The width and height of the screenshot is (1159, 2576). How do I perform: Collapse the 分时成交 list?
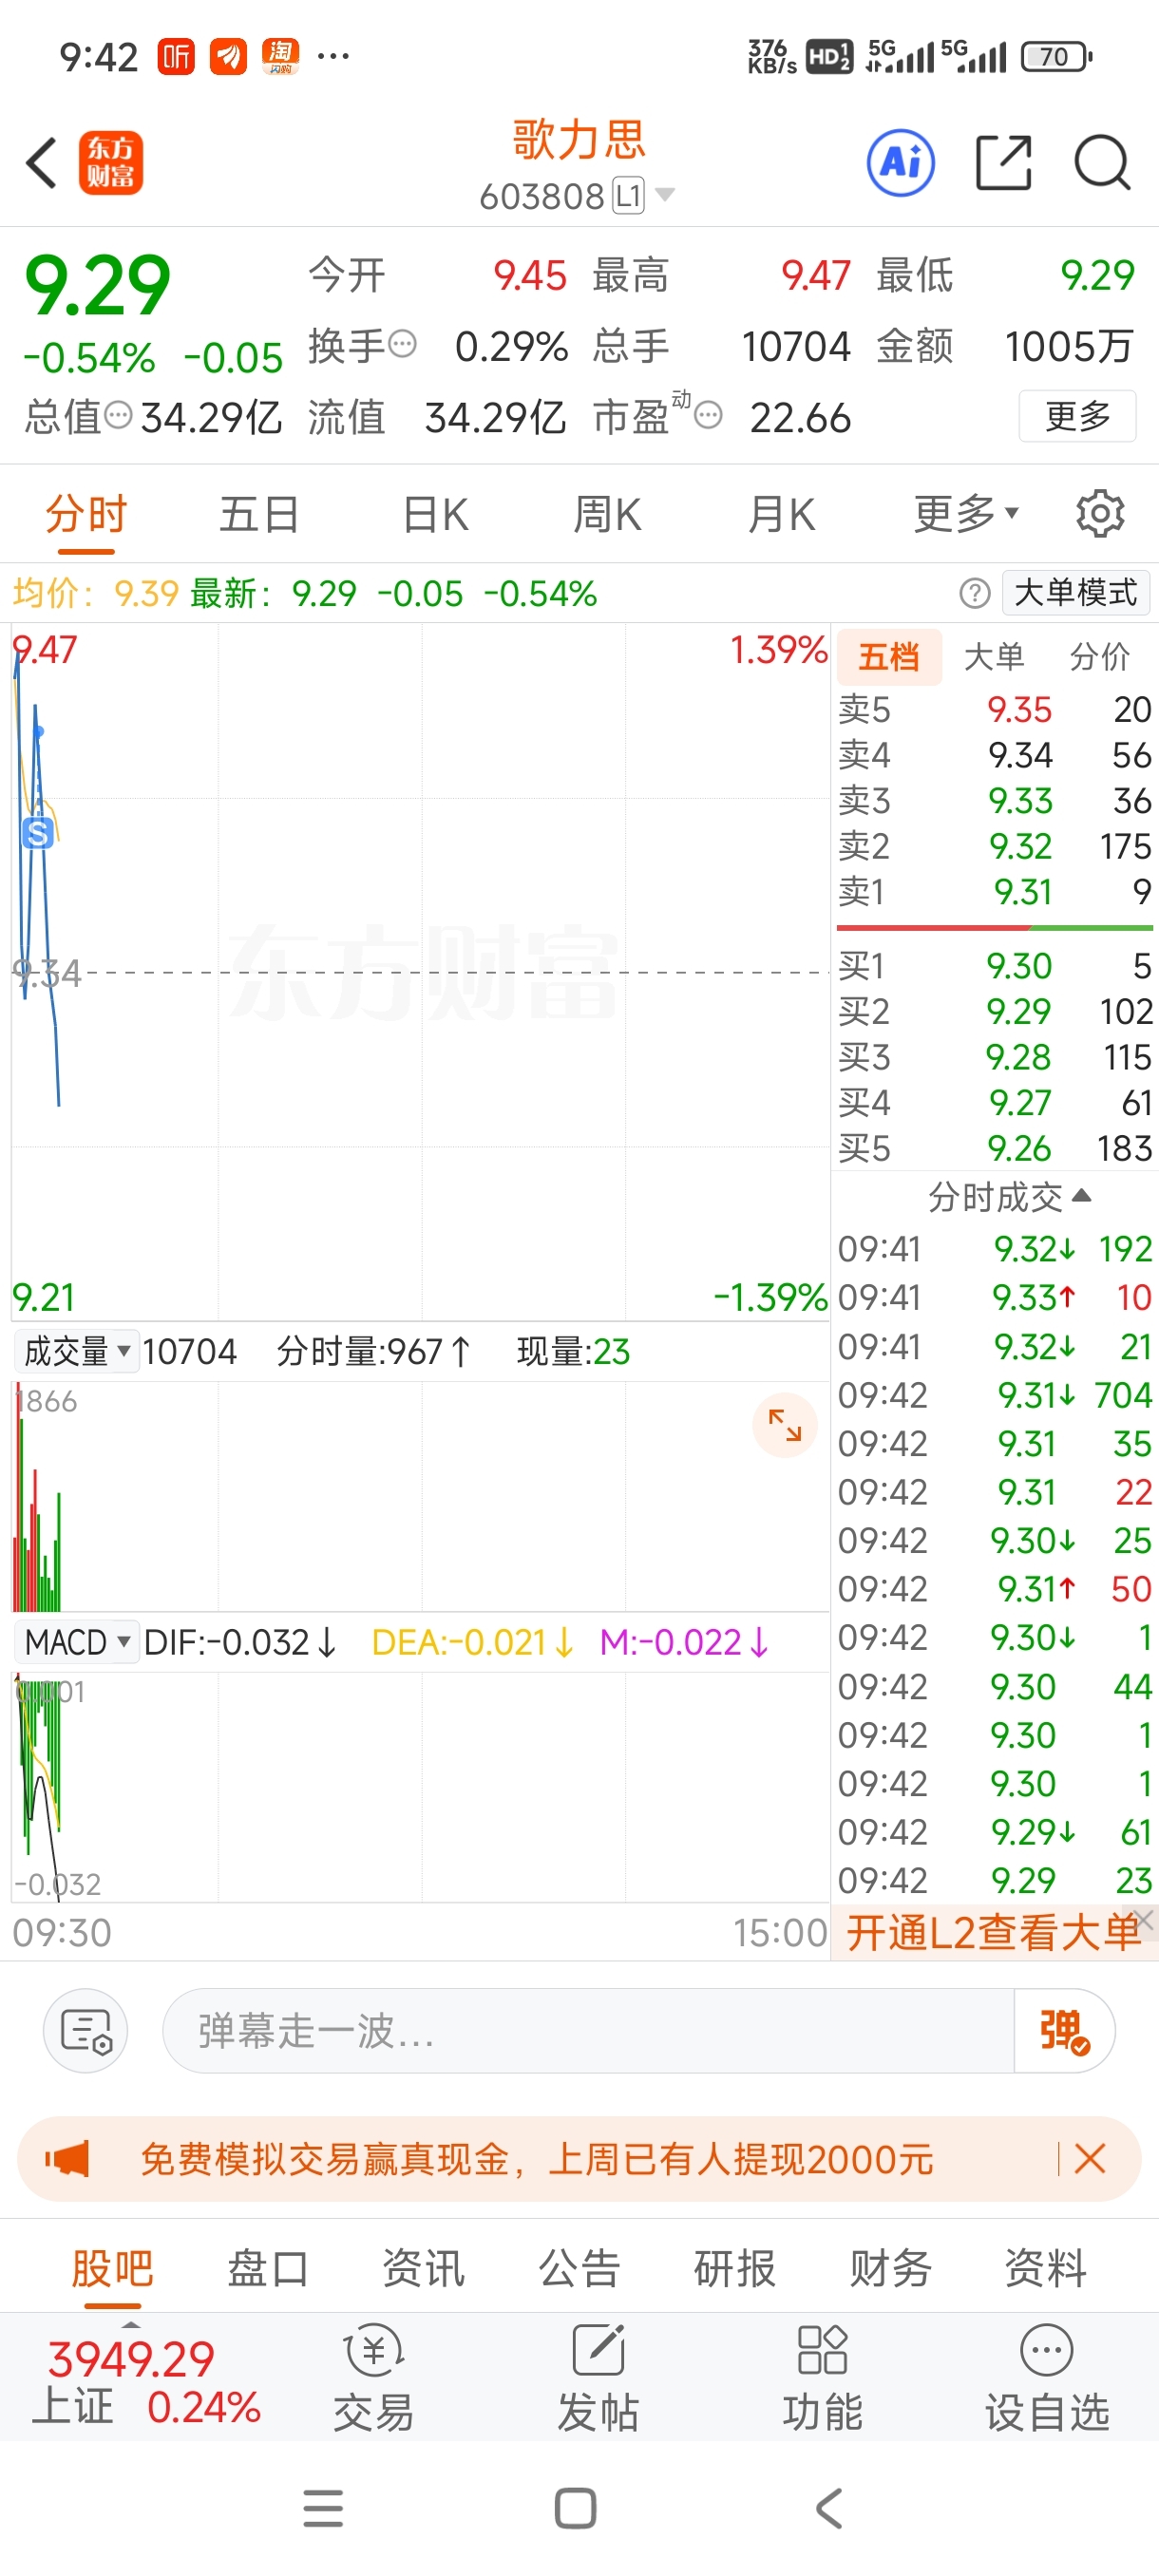pyautogui.click(x=1008, y=1196)
